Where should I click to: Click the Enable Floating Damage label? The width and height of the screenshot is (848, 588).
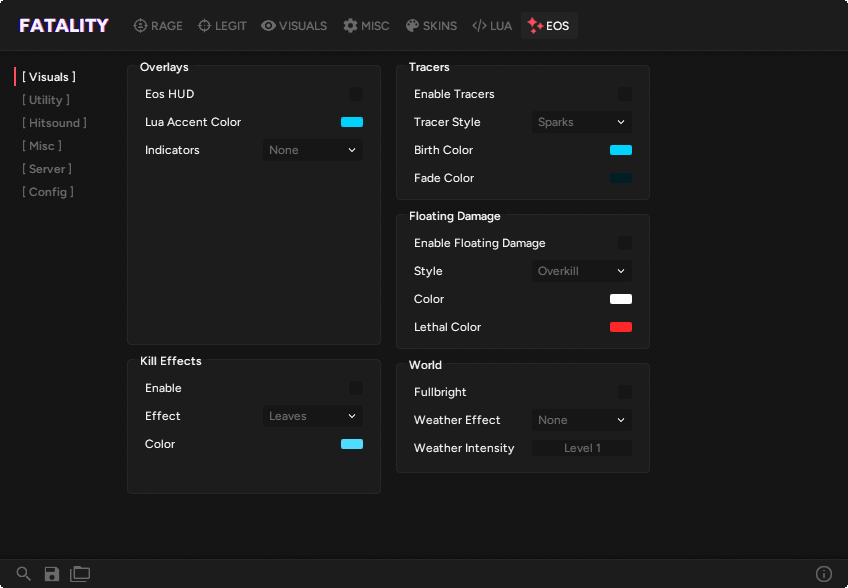click(479, 243)
